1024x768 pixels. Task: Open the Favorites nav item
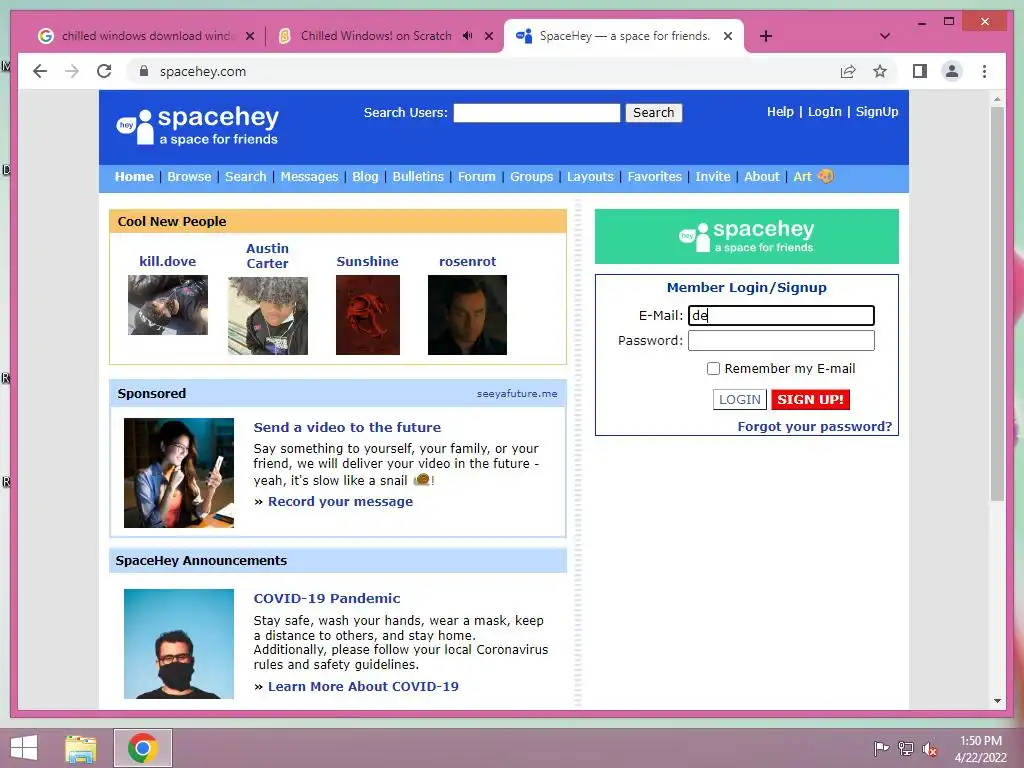(x=654, y=176)
